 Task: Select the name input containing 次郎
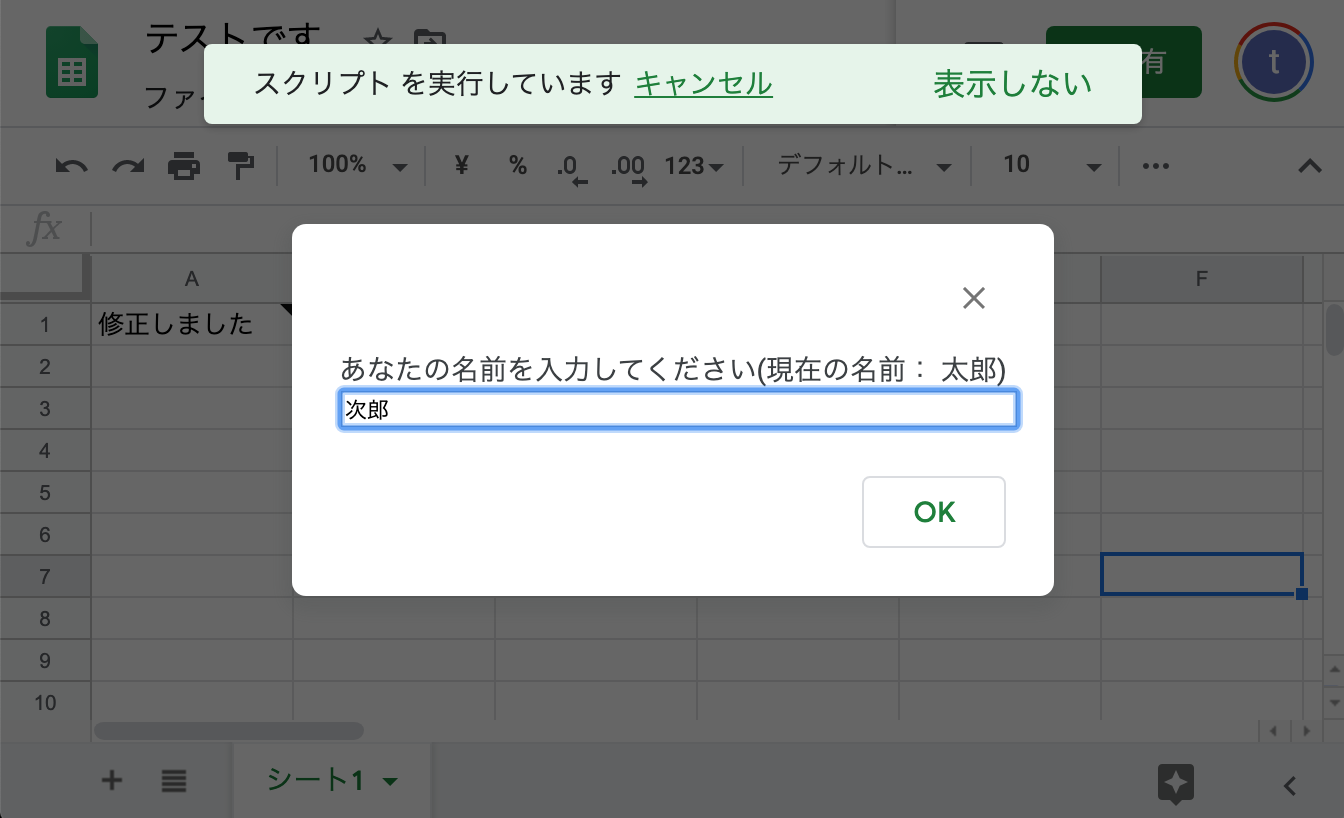pos(678,409)
